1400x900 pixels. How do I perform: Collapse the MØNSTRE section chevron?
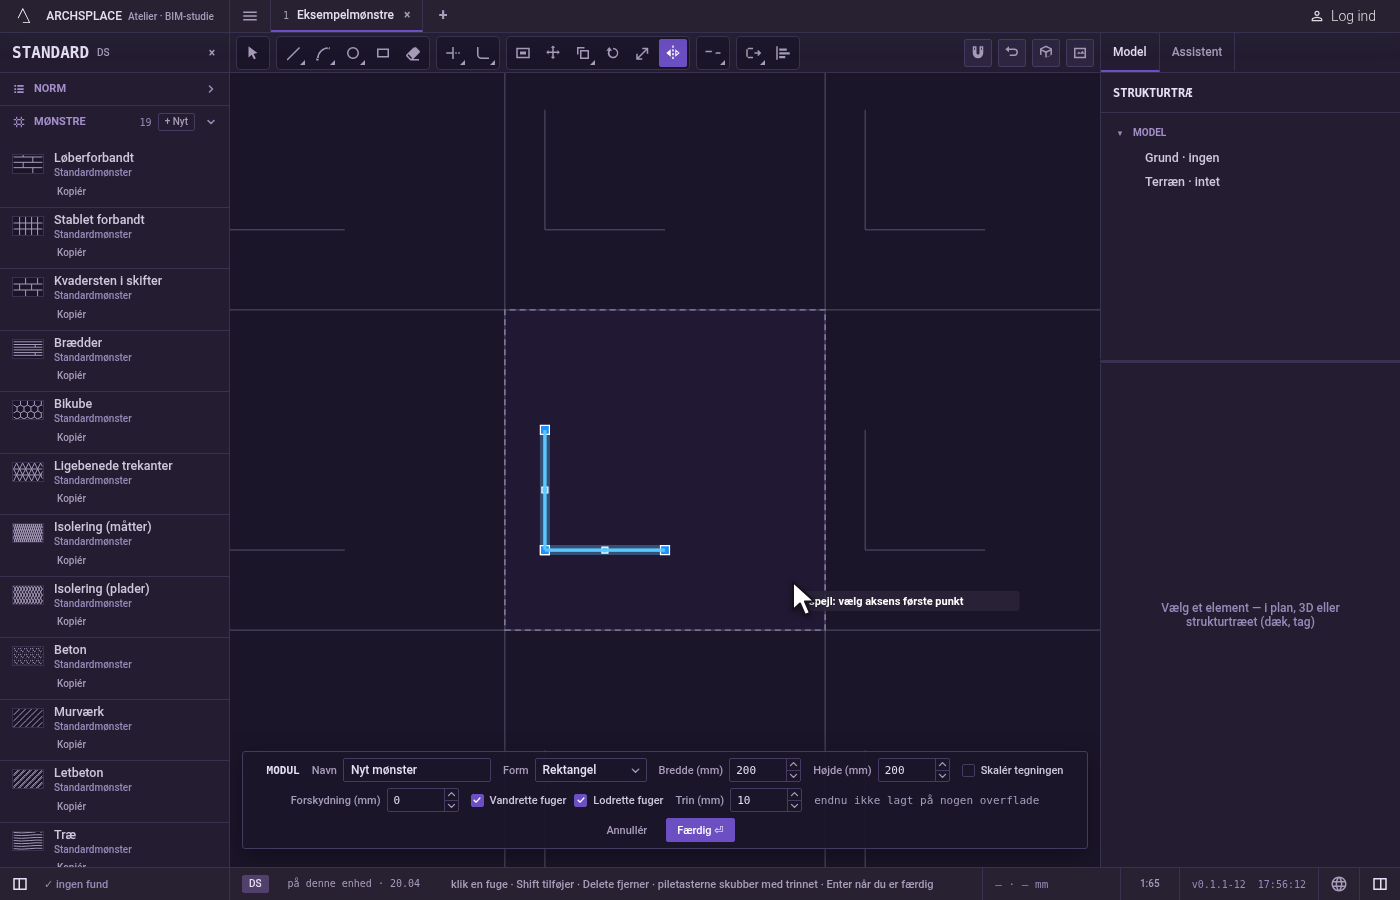pos(211,122)
